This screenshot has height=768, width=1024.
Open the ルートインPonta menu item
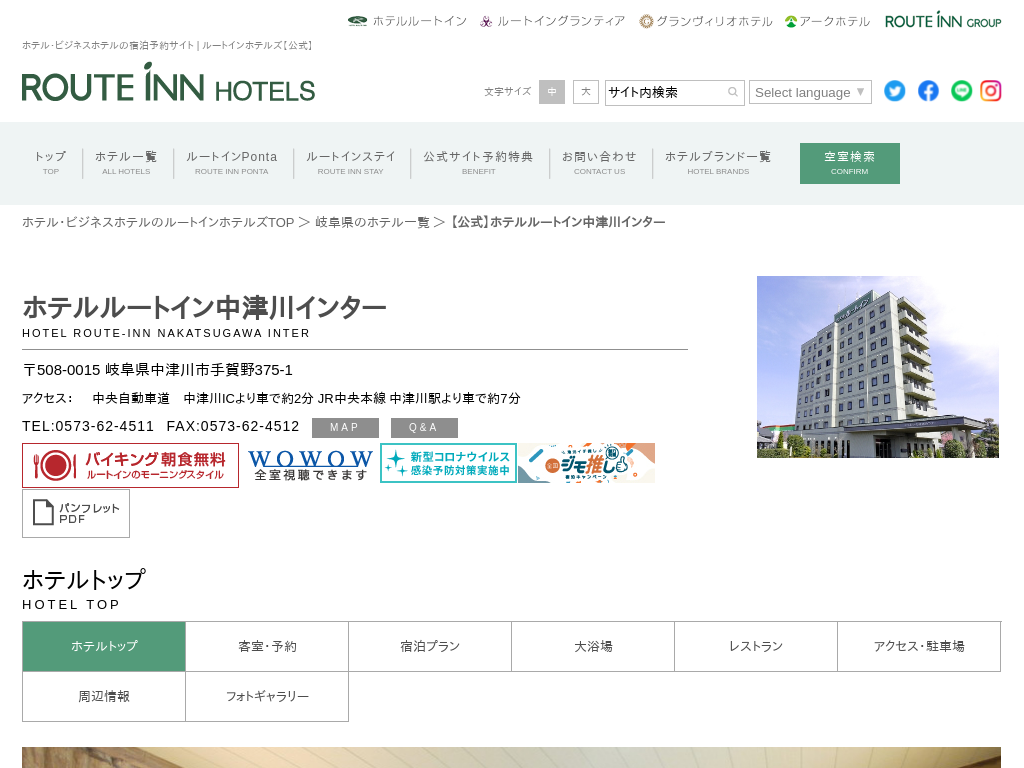pyautogui.click(x=232, y=163)
